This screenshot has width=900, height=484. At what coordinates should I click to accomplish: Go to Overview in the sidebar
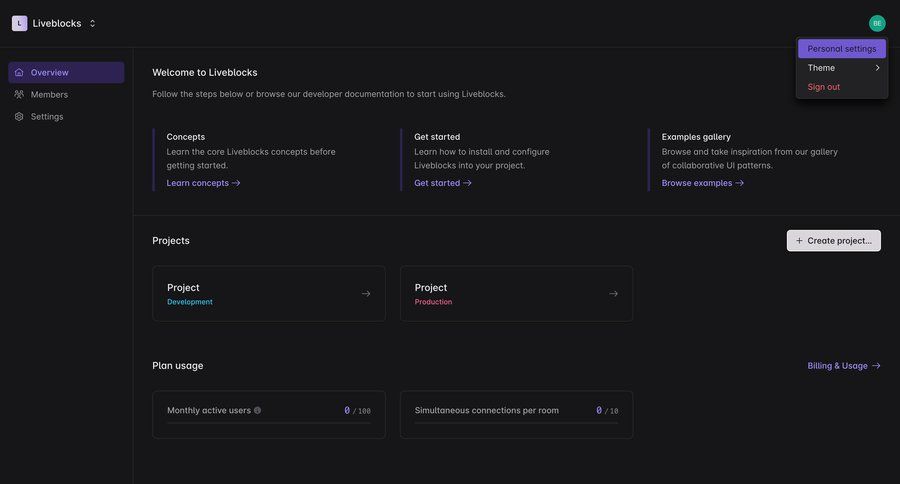(66, 72)
